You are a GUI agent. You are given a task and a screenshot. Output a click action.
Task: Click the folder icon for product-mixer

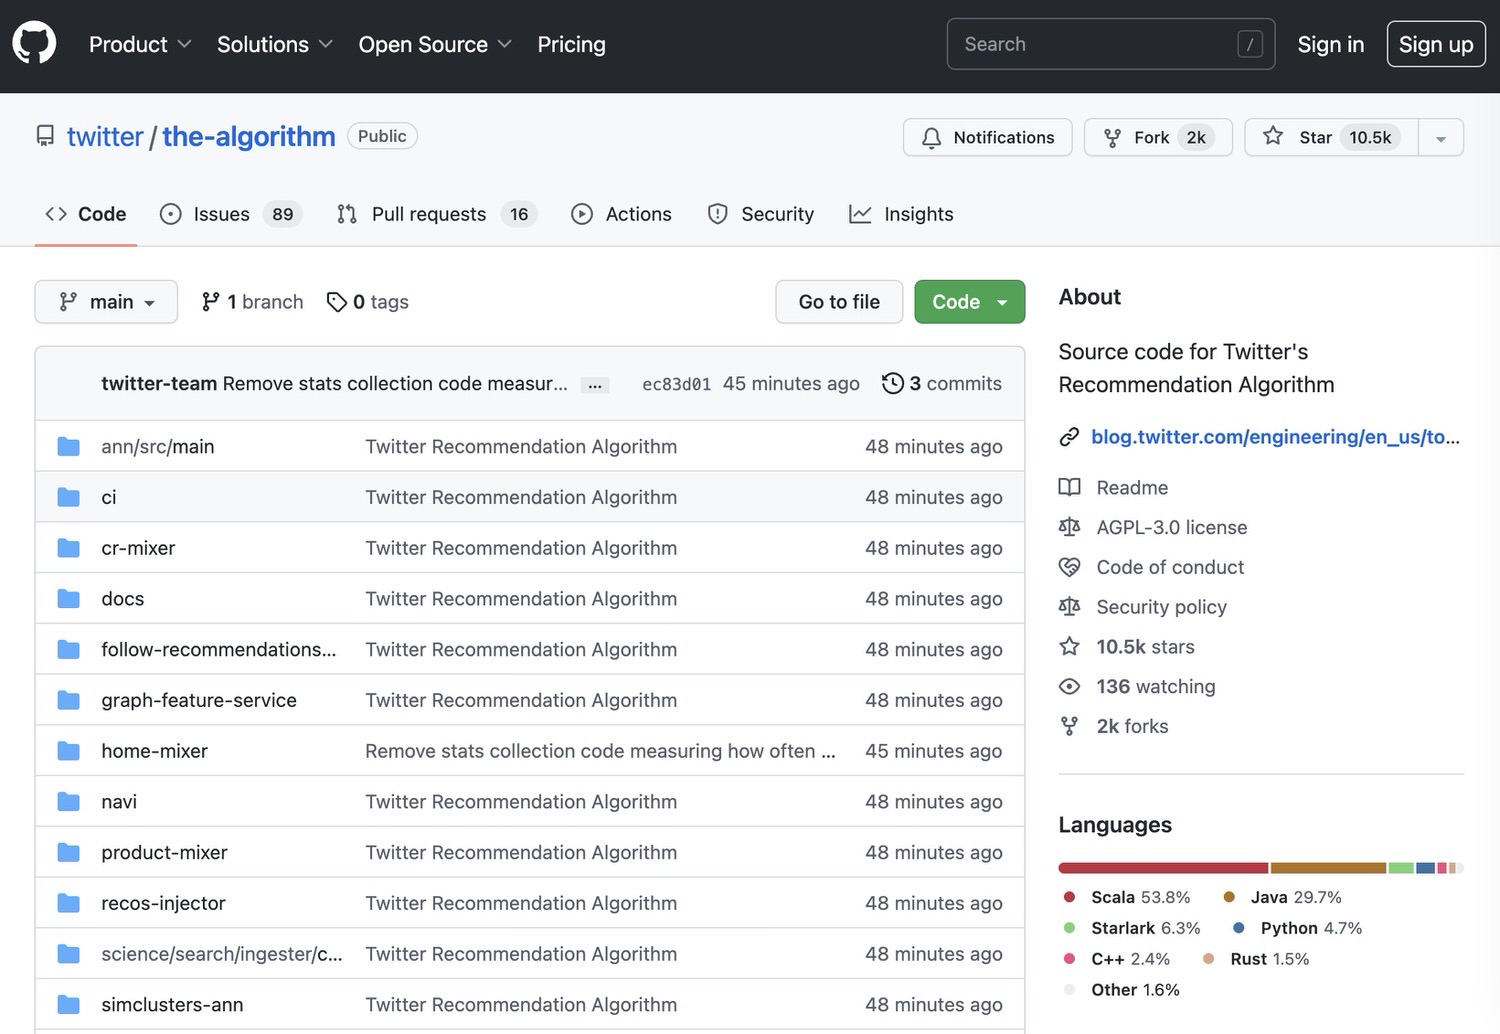coord(68,853)
